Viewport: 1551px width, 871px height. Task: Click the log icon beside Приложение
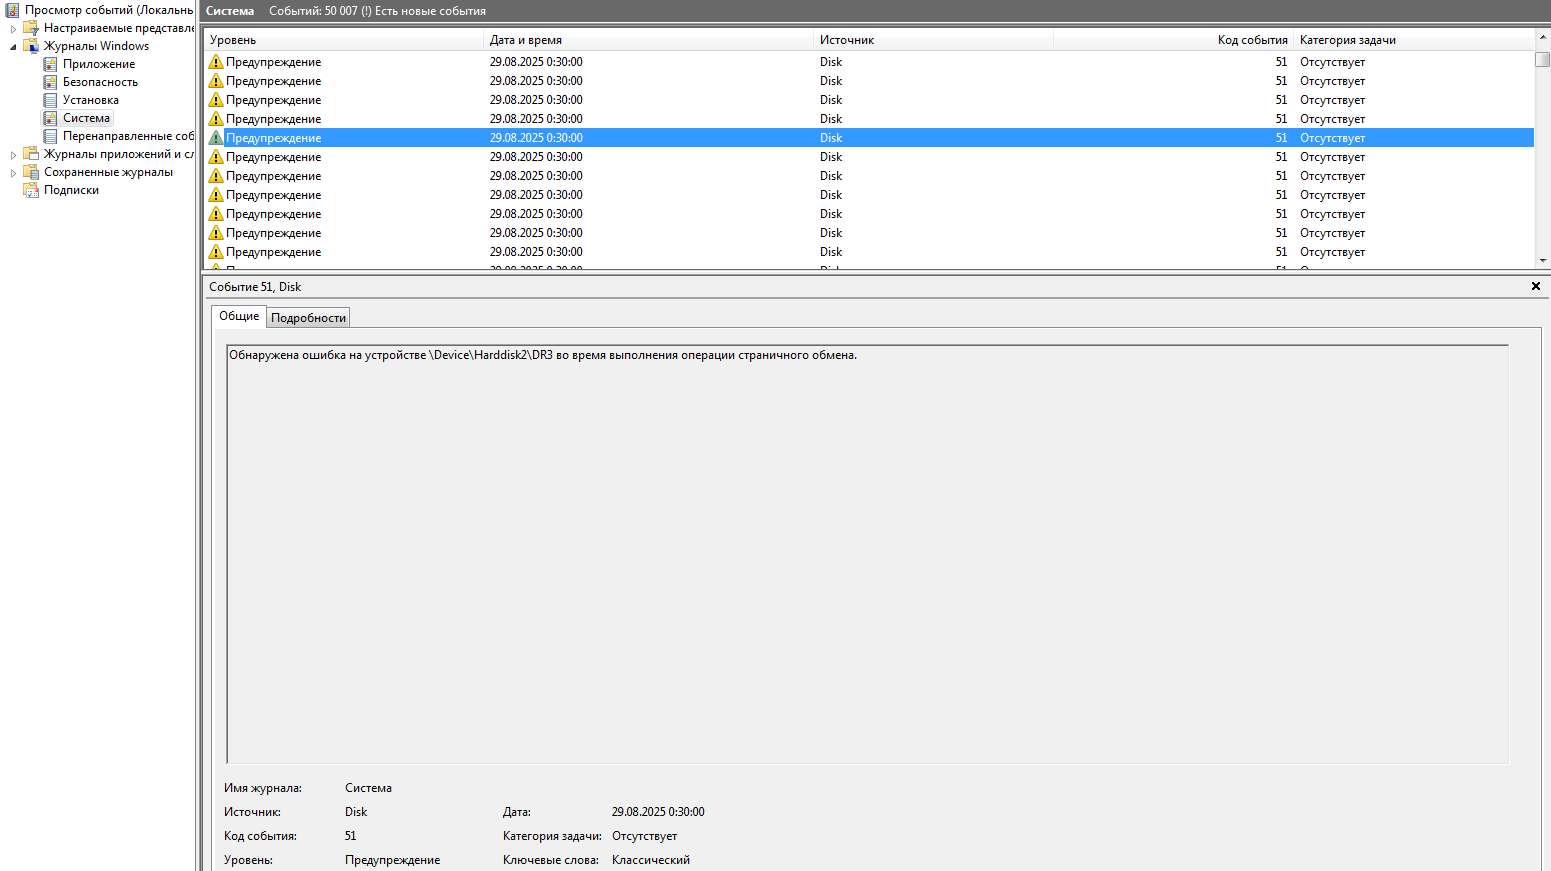click(x=50, y=64)
